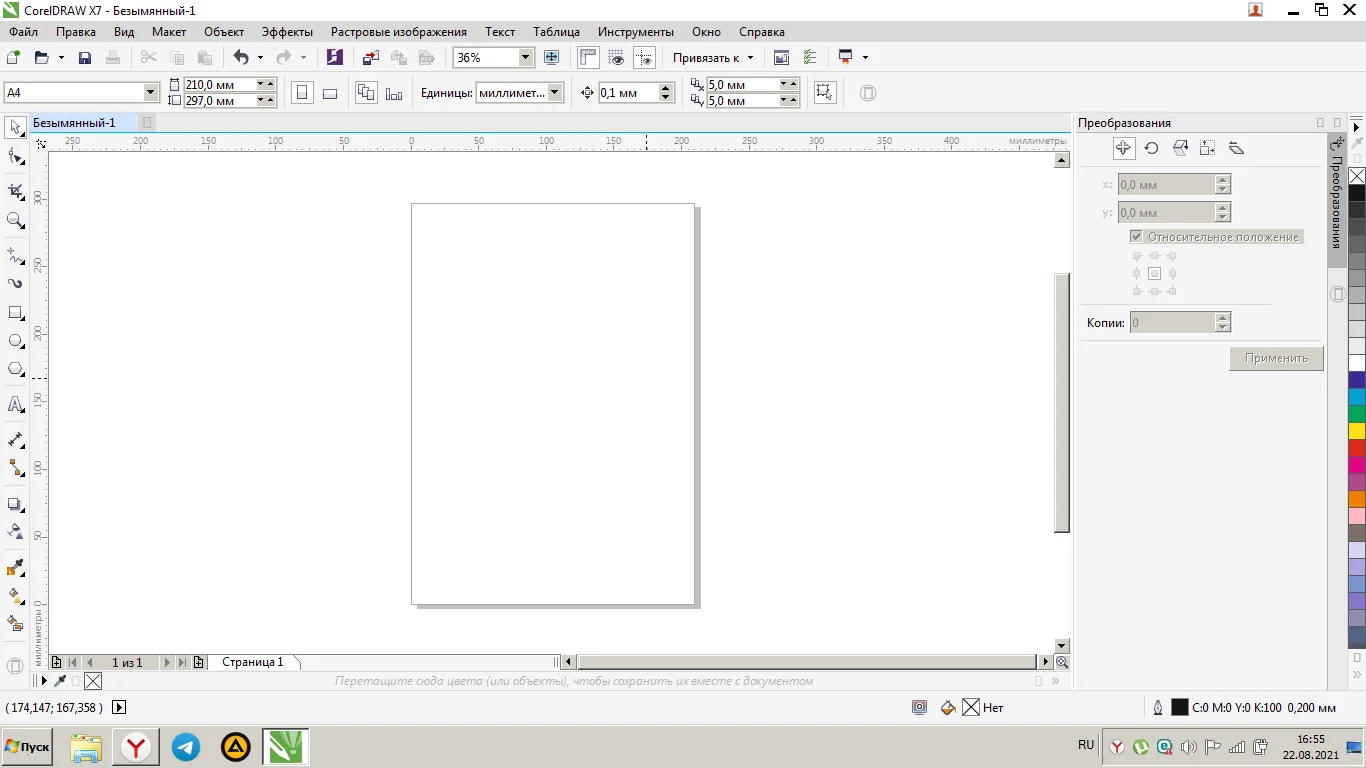Switch to the Страница 1 page tab
This screenshot has height=768, width=1366.
(252, 662)
